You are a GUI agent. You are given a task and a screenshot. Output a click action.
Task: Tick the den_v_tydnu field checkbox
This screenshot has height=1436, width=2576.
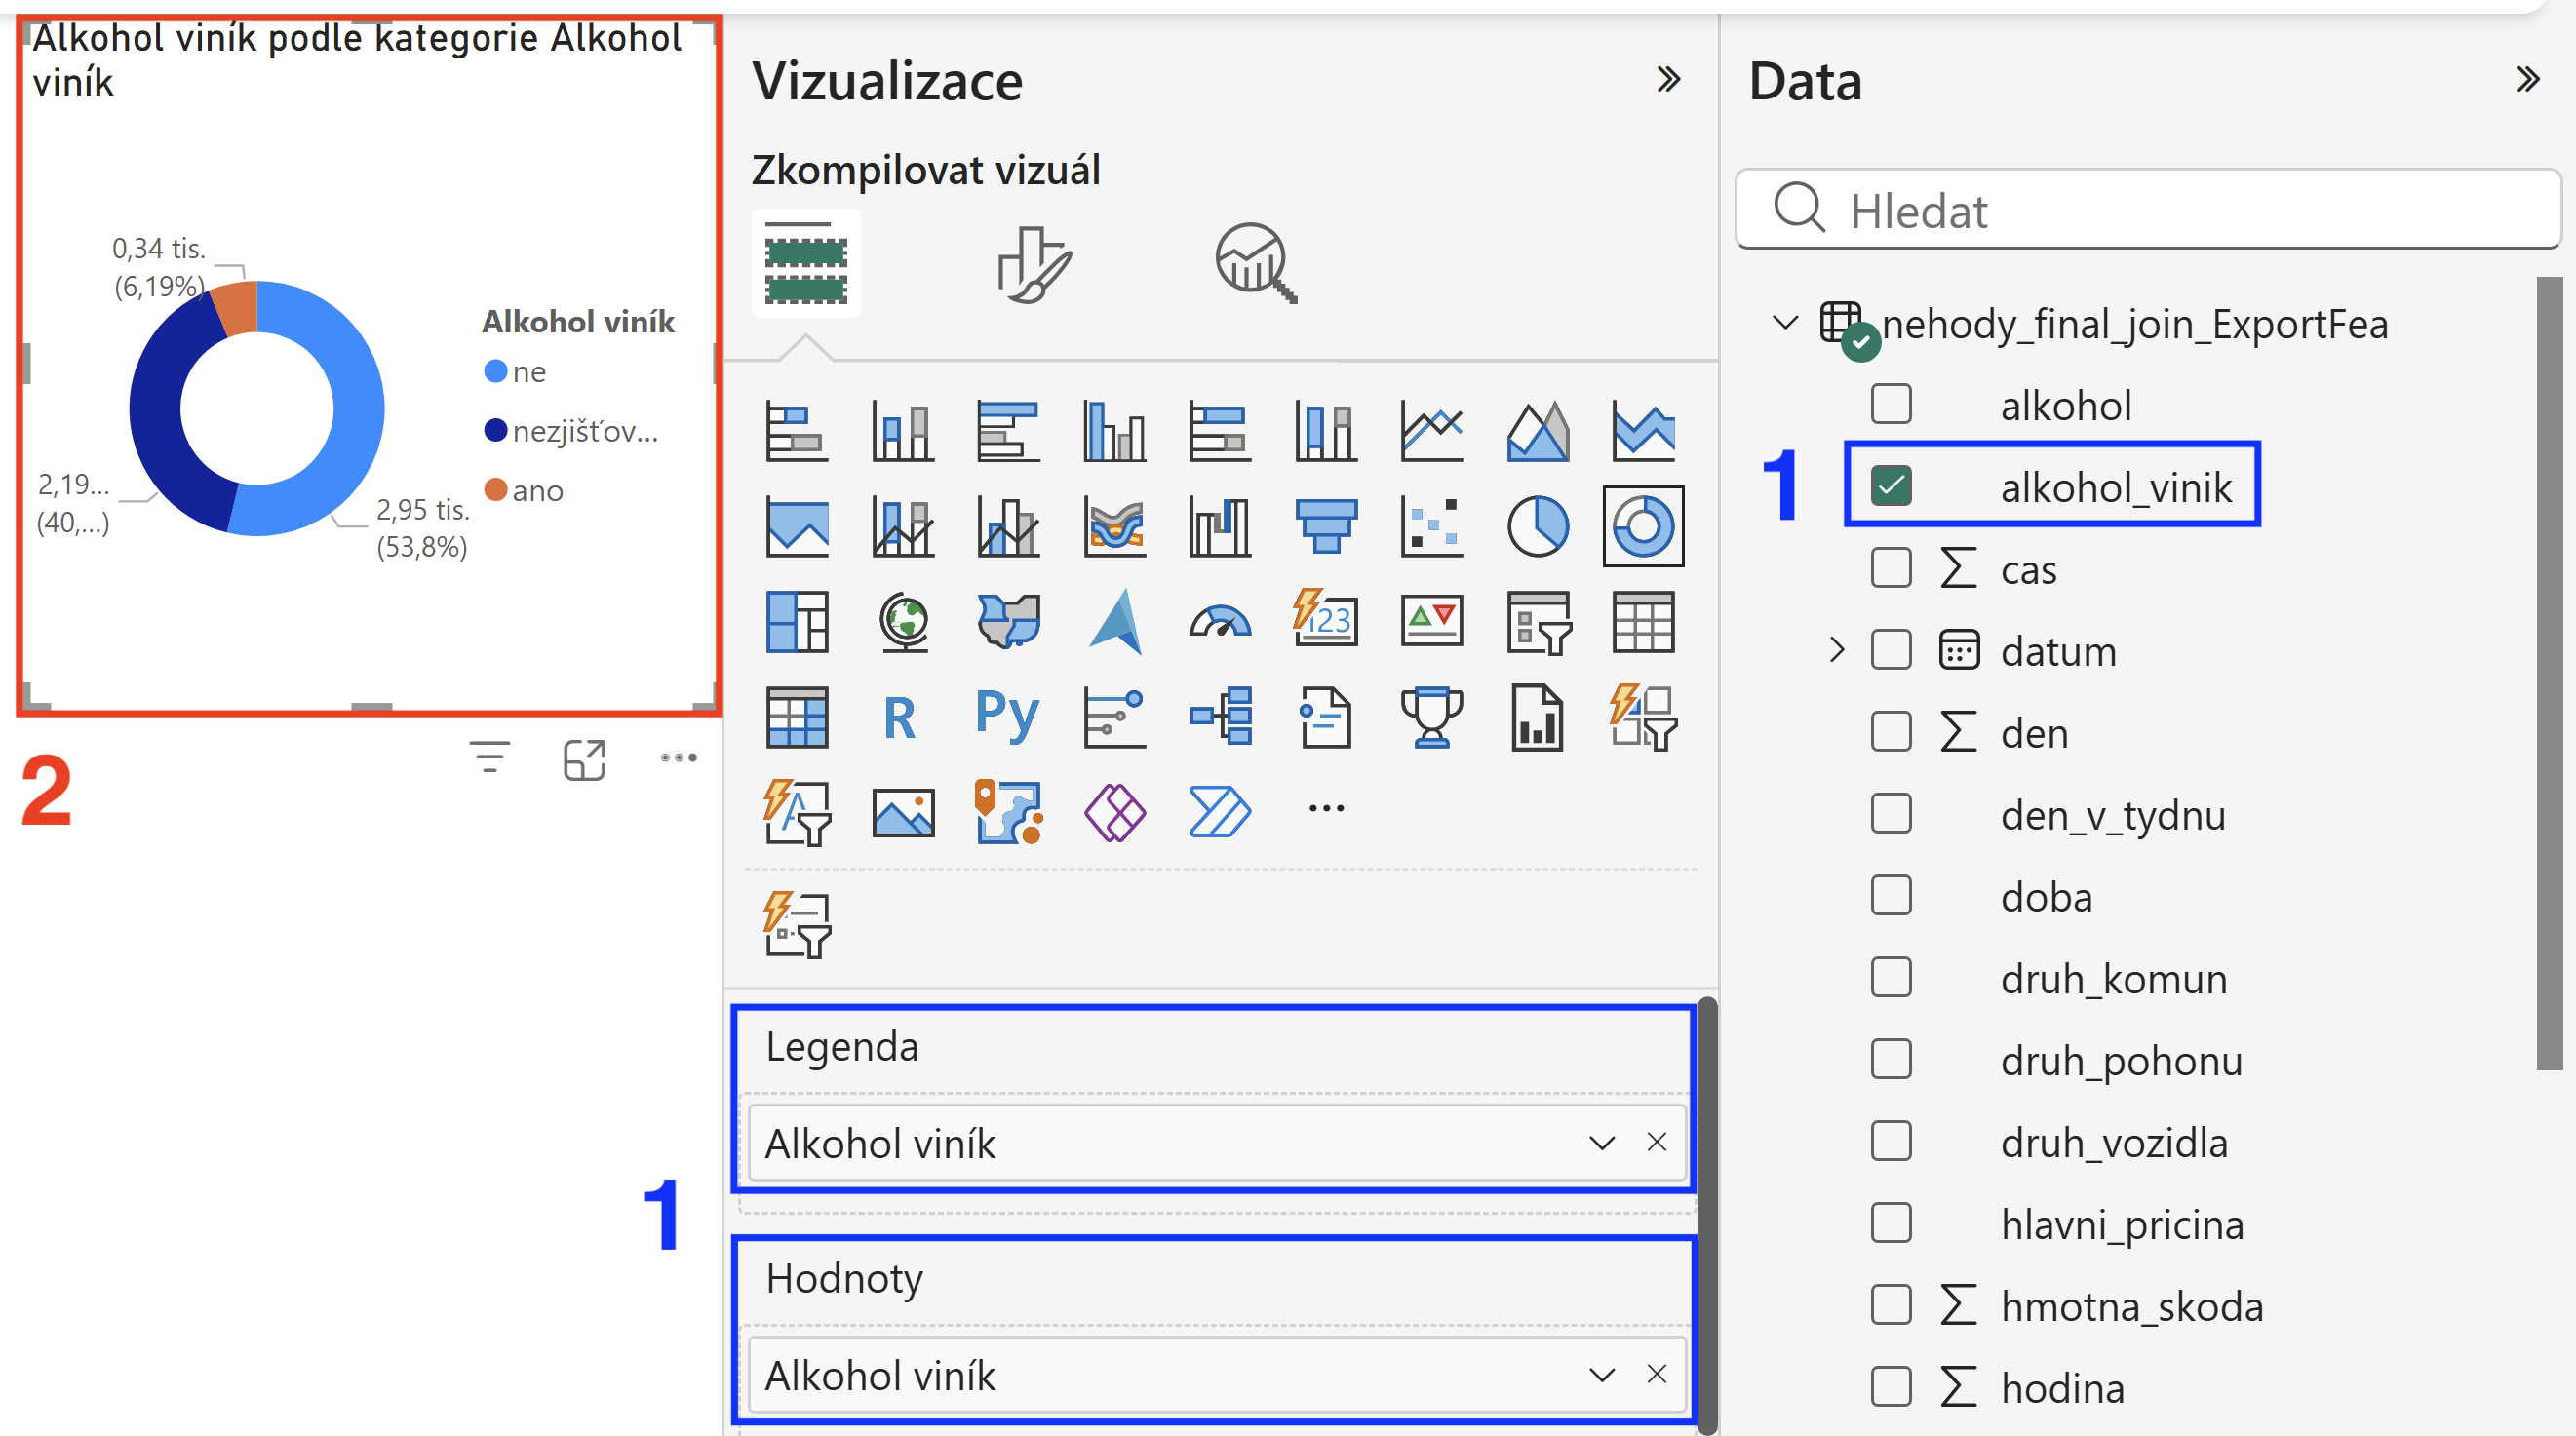[x=1890, y=813]
